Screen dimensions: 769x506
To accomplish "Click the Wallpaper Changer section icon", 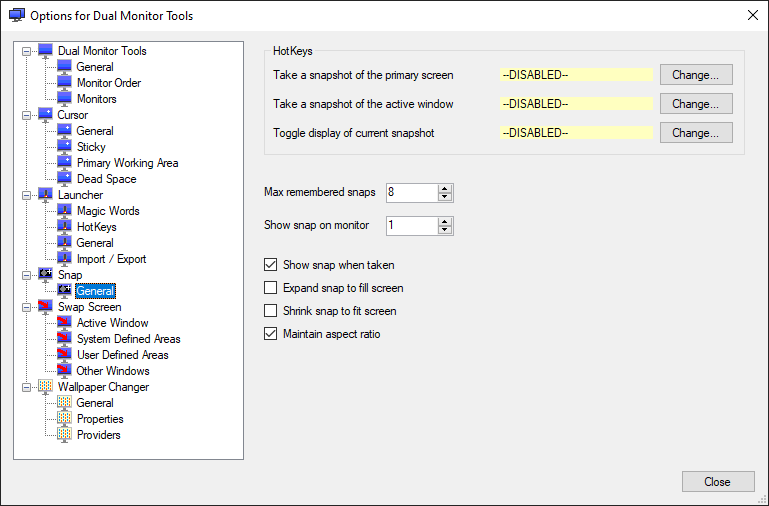I will coord(45,387).
